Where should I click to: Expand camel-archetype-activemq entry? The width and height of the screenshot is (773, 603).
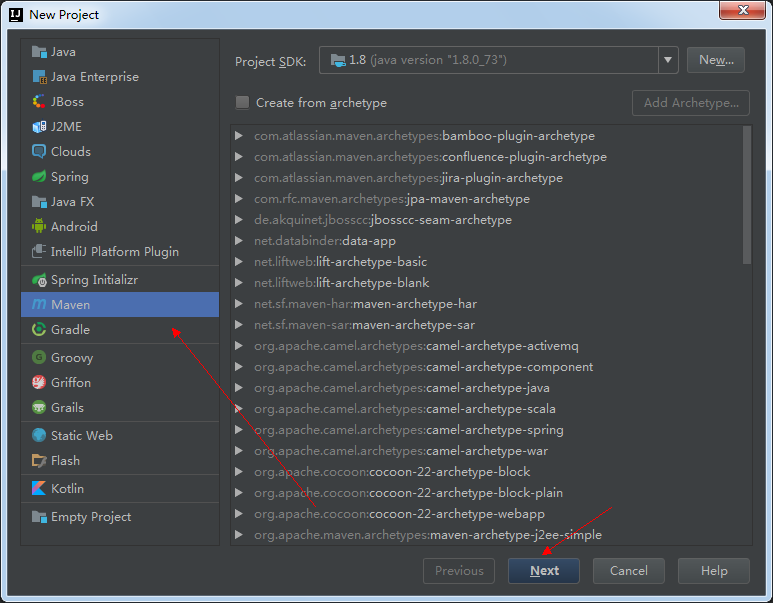point(239,346)
